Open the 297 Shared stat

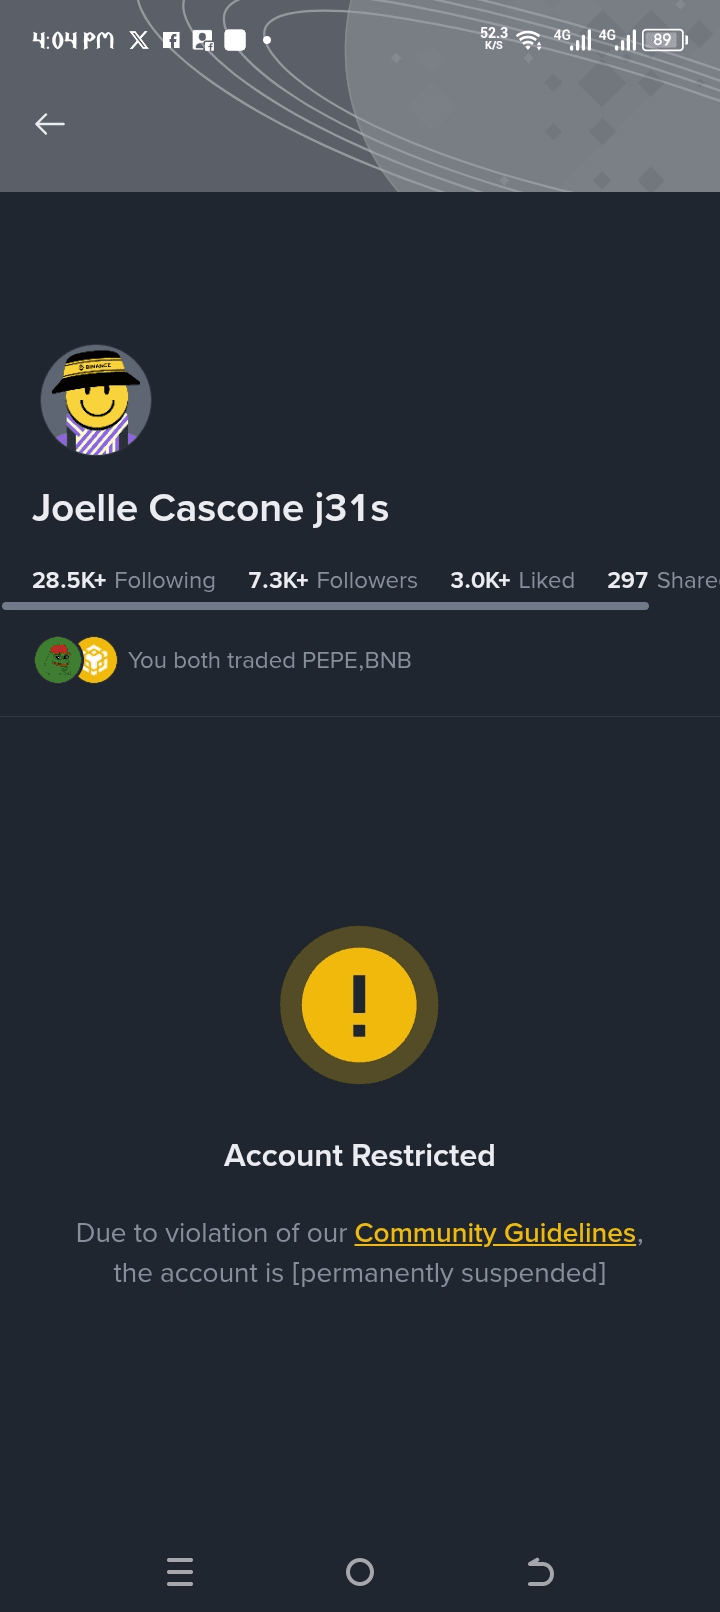click(x=663, y=580)
